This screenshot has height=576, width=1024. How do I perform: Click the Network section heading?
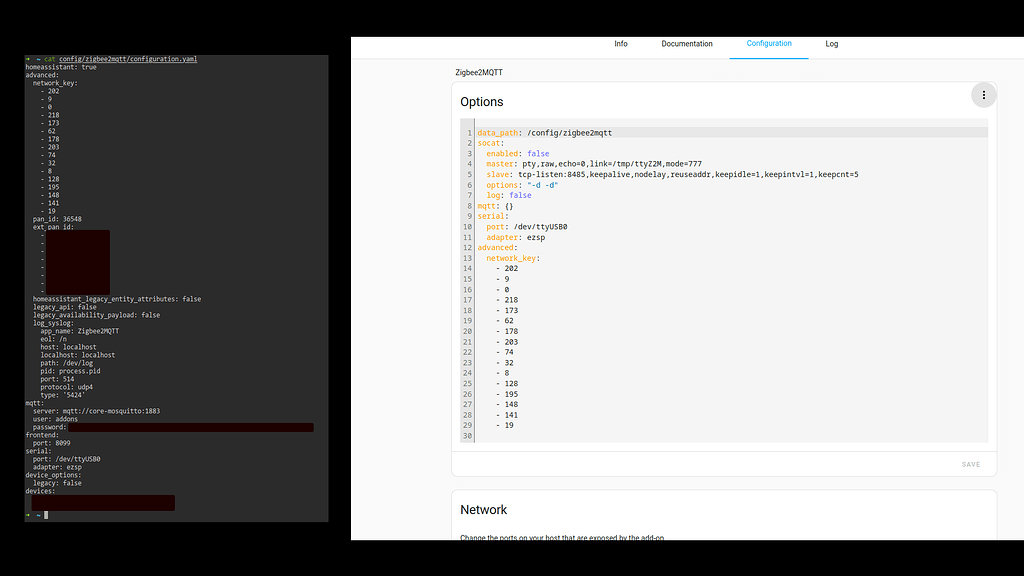click(484, 509)
